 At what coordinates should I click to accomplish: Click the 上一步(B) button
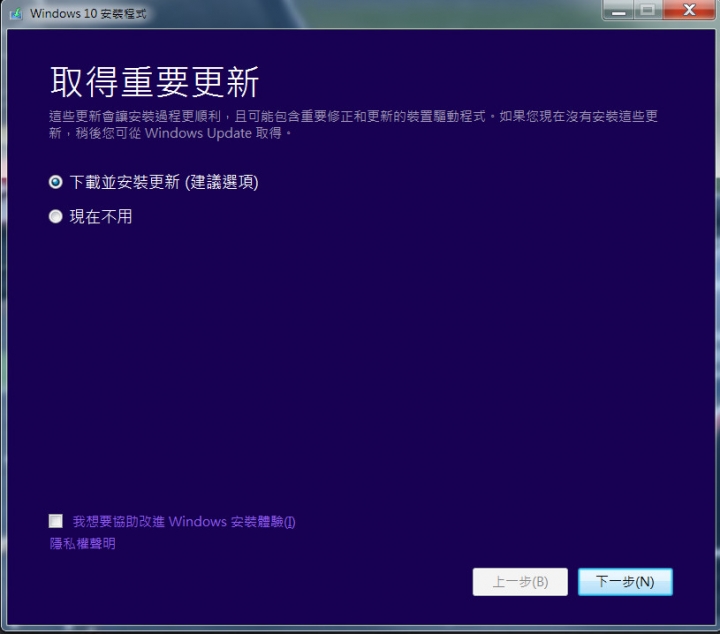click(520, 582)
